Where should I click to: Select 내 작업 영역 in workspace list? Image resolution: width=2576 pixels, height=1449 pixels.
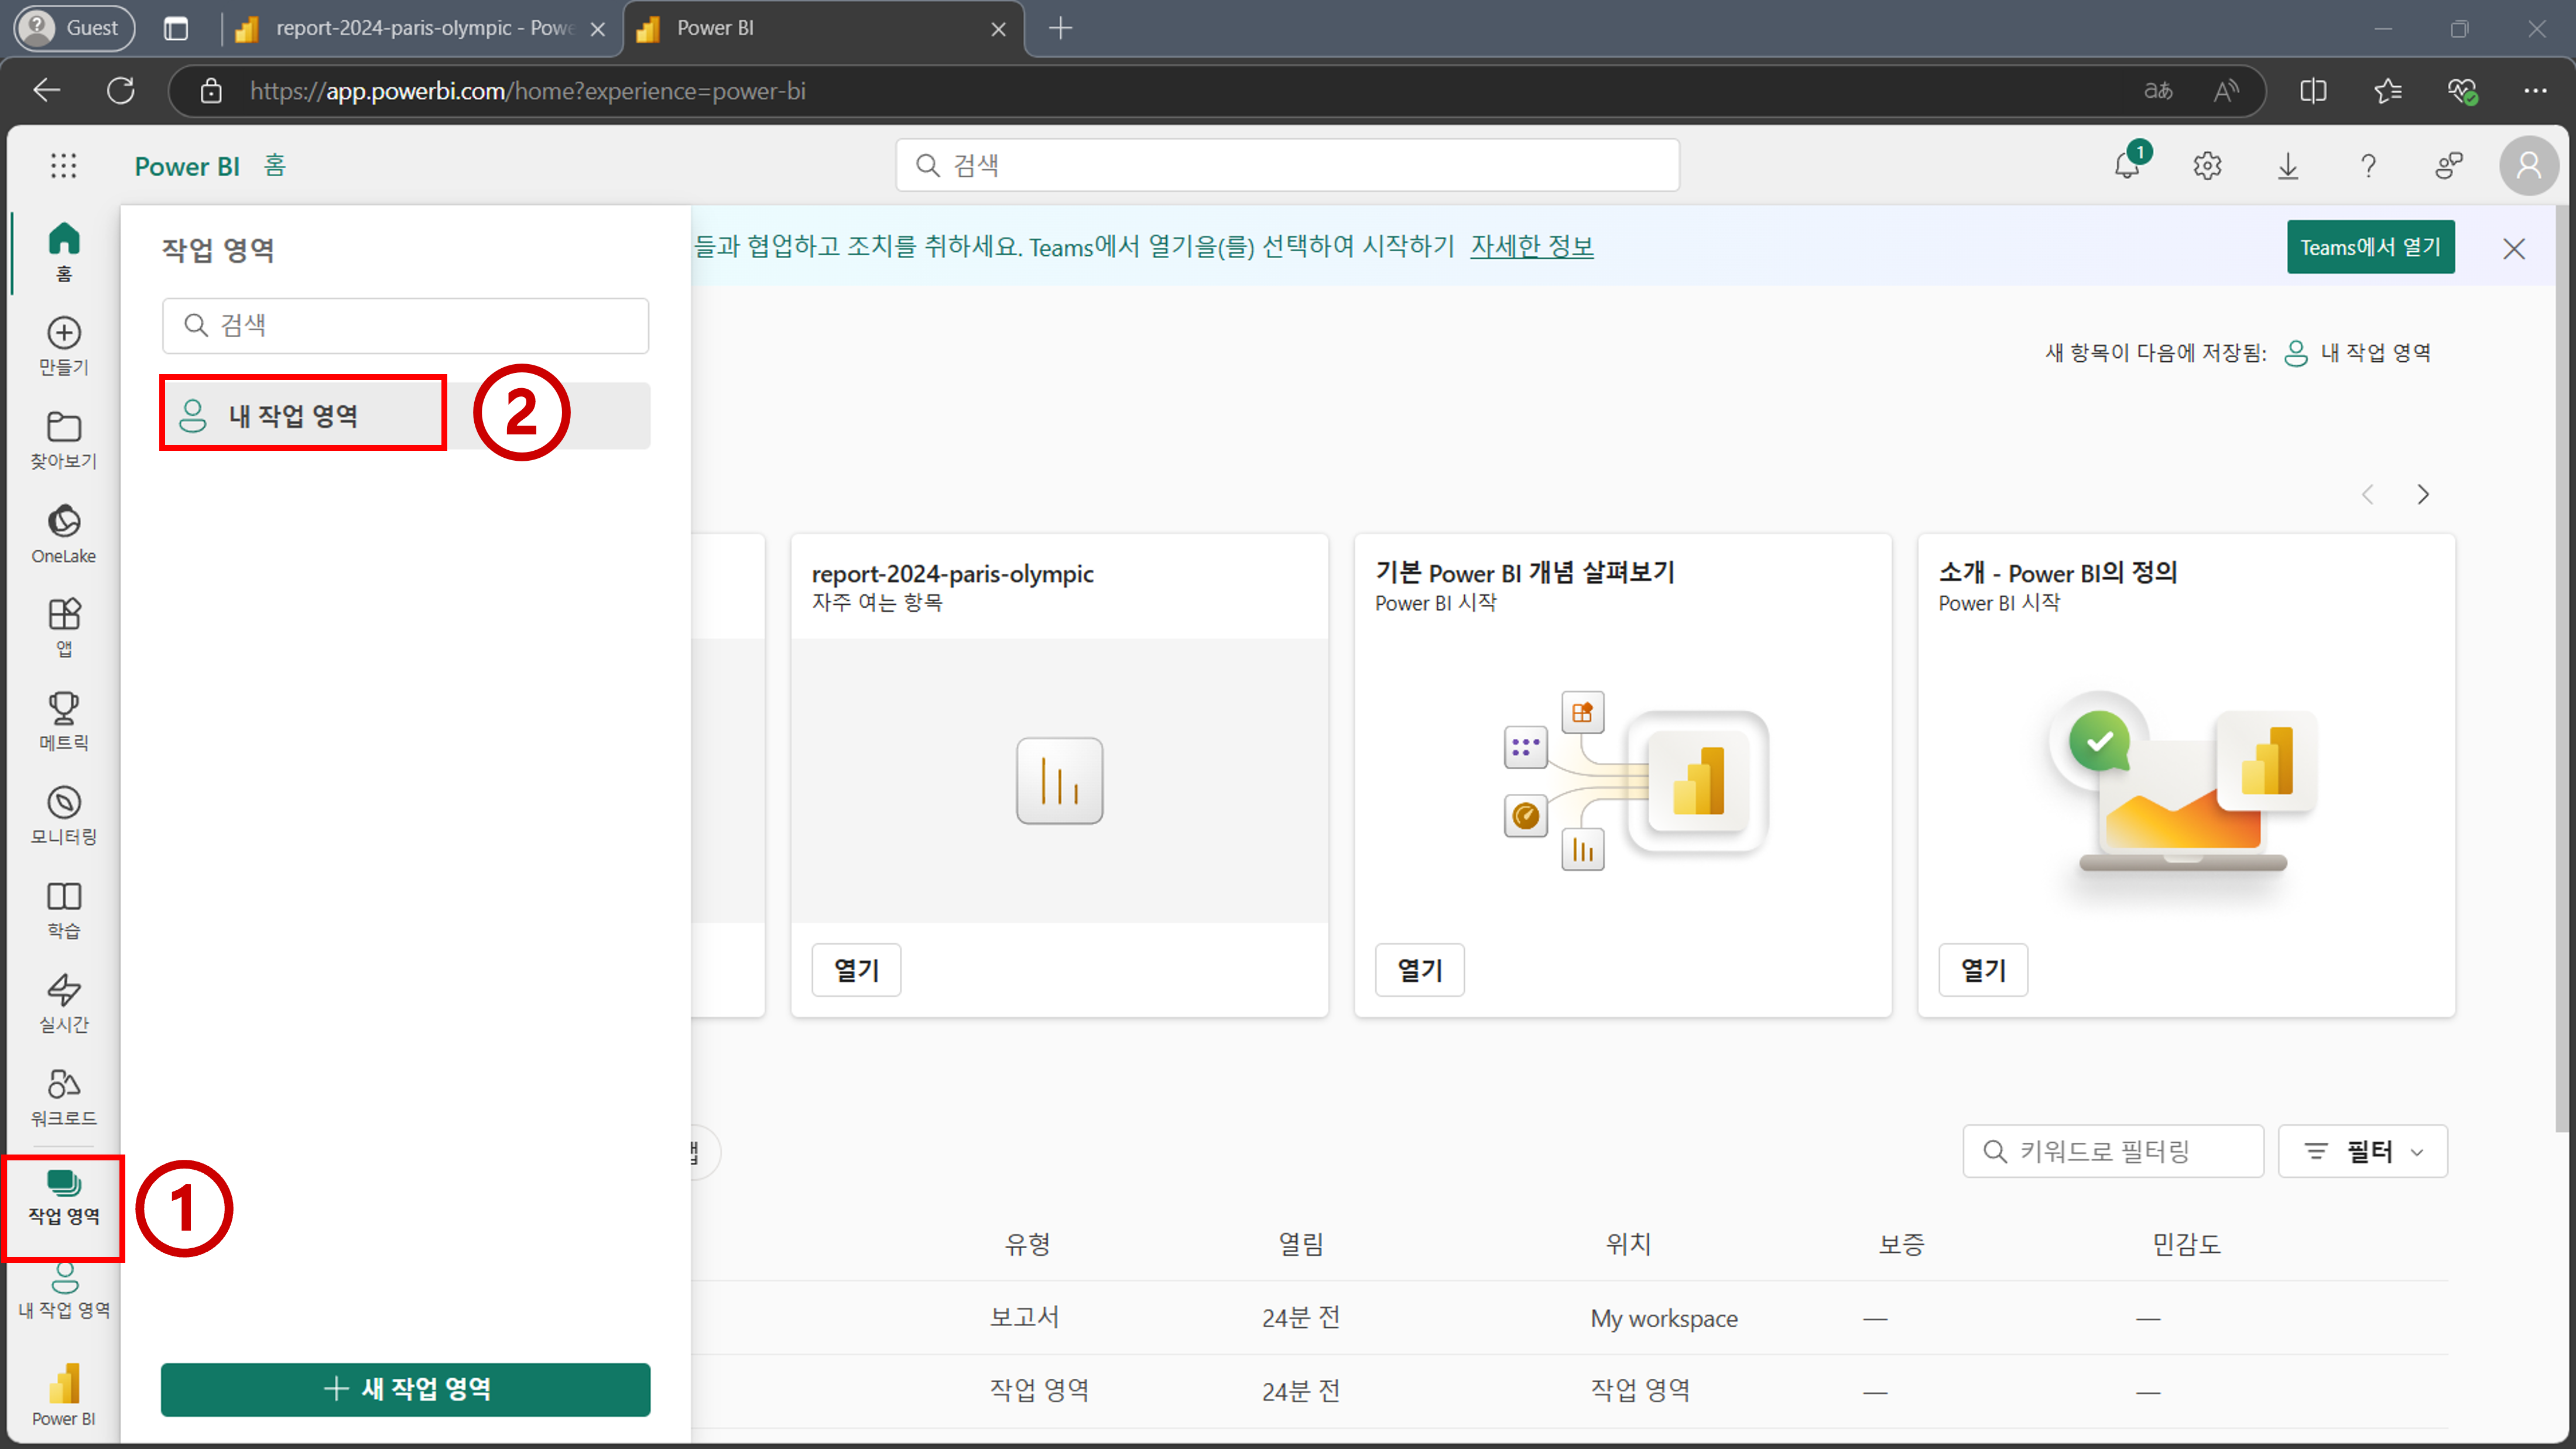[405, 415]
